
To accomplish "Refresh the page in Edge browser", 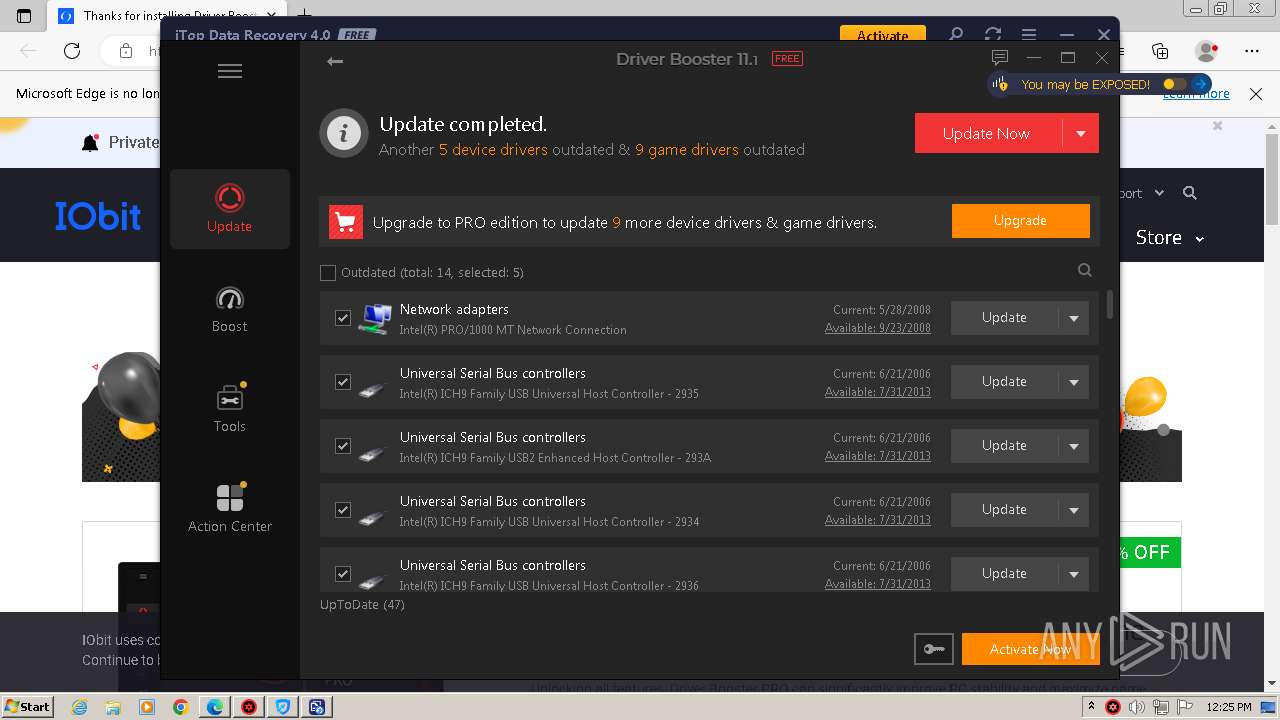I will coord(72,51).
